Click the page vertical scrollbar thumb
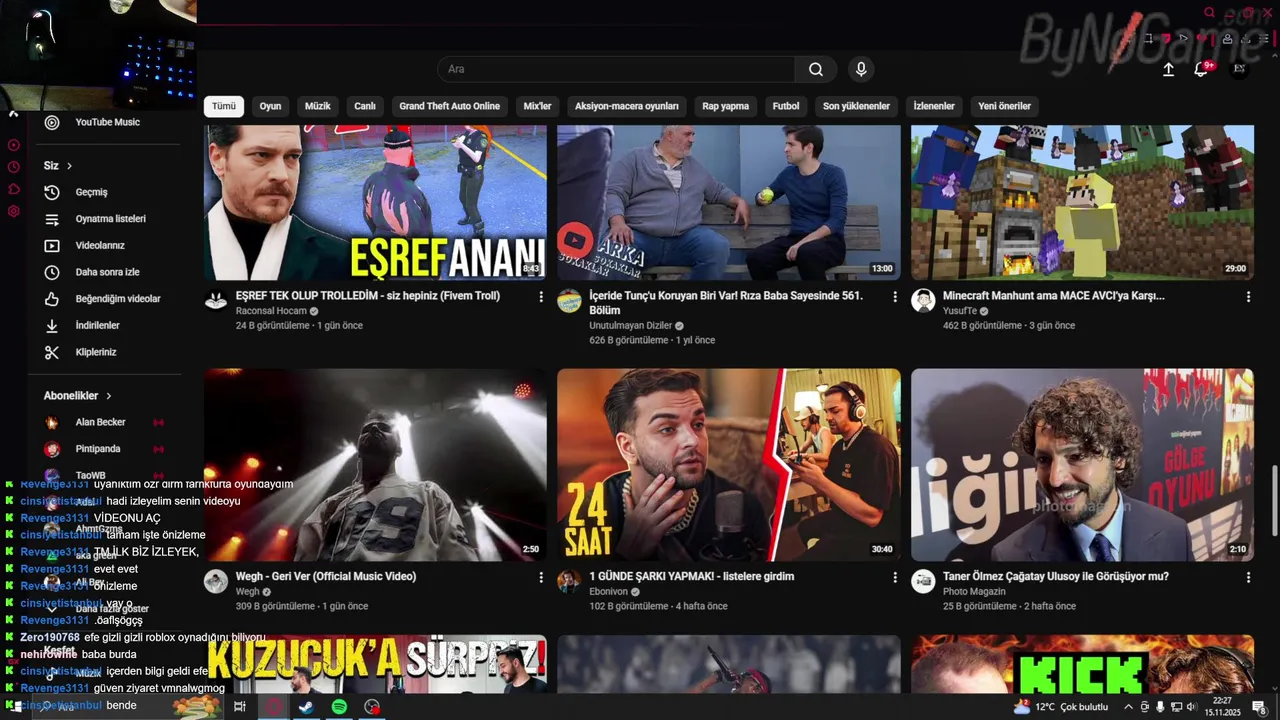Screen dimensions: 1280x720 coord(1274,501)
